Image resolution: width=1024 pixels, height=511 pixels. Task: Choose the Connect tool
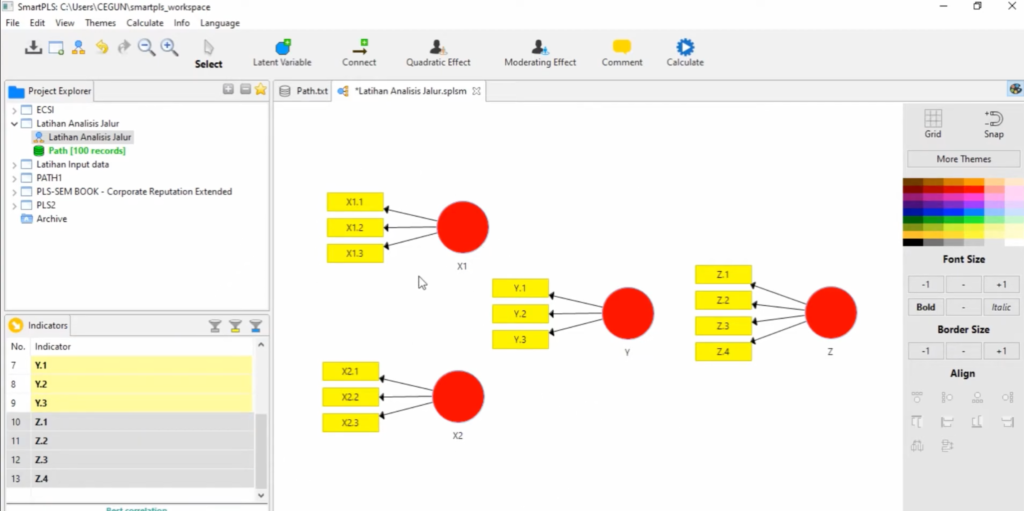point(359,54)
